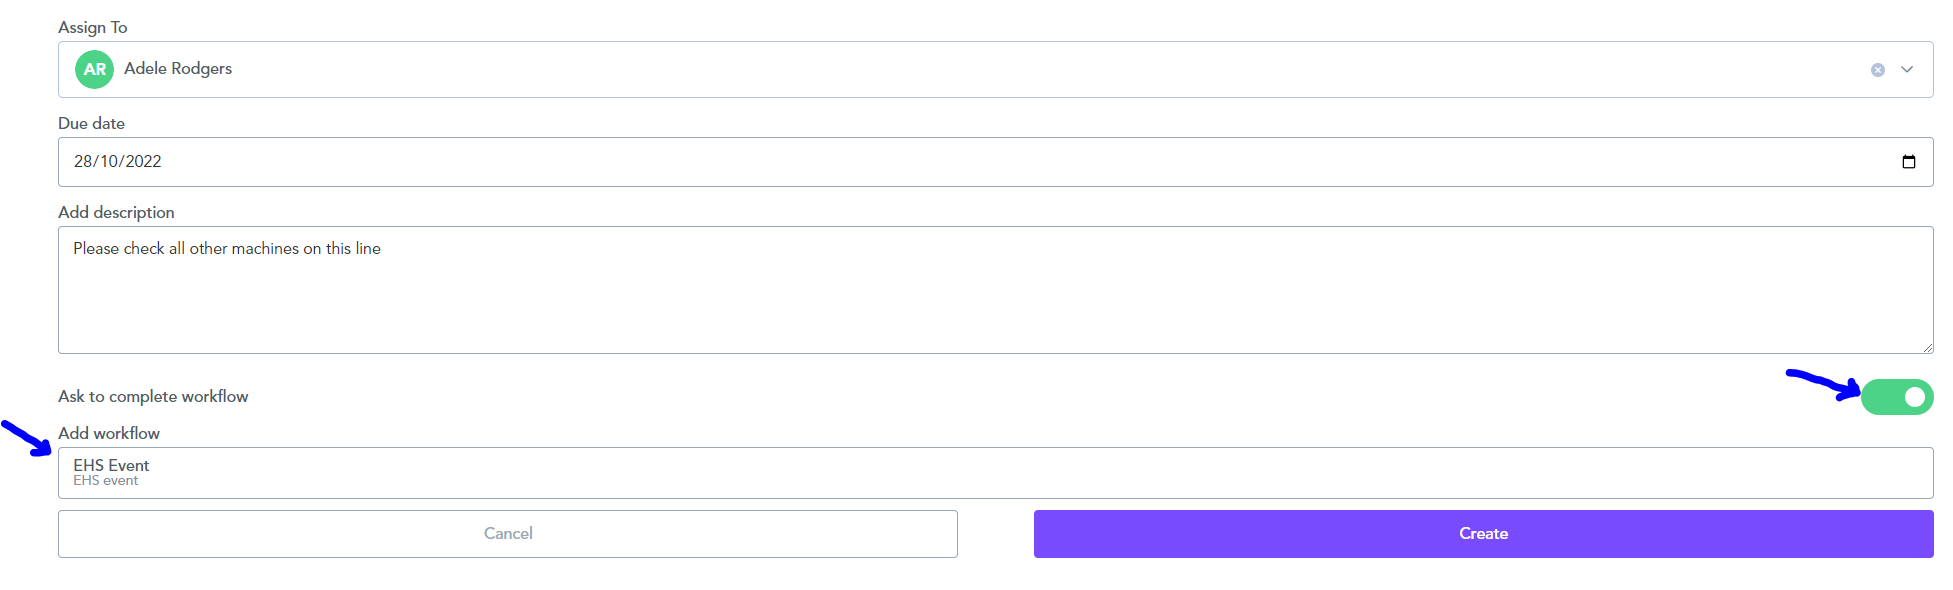Open the Add workflow selector showing EHS Event
Image resolution: width=1953 pixels, height=590 pixels.
coord(996,473)
